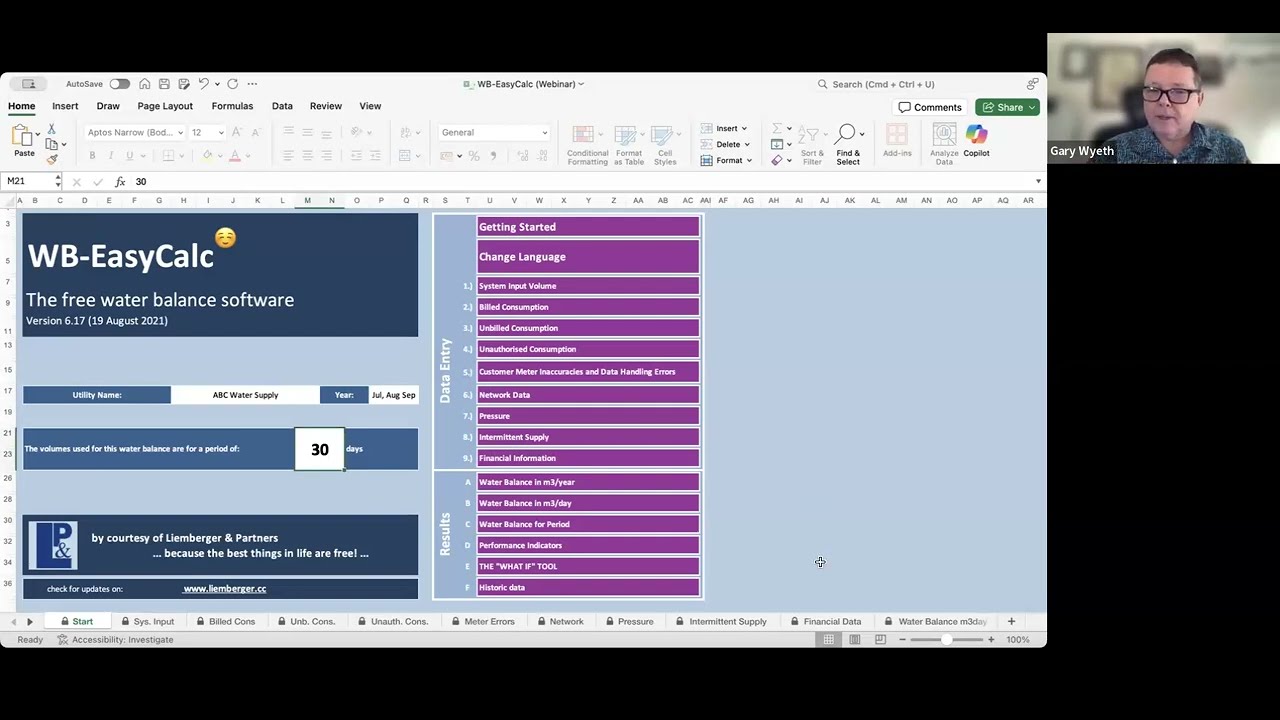
Task: Open the Page Layout ribbon tab
Action: [x=165, y=106]
